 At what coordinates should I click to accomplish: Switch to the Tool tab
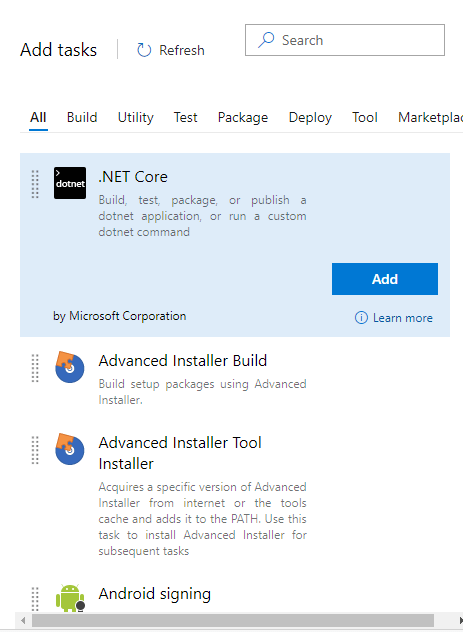pyautogui.click(x=365, y=117)
